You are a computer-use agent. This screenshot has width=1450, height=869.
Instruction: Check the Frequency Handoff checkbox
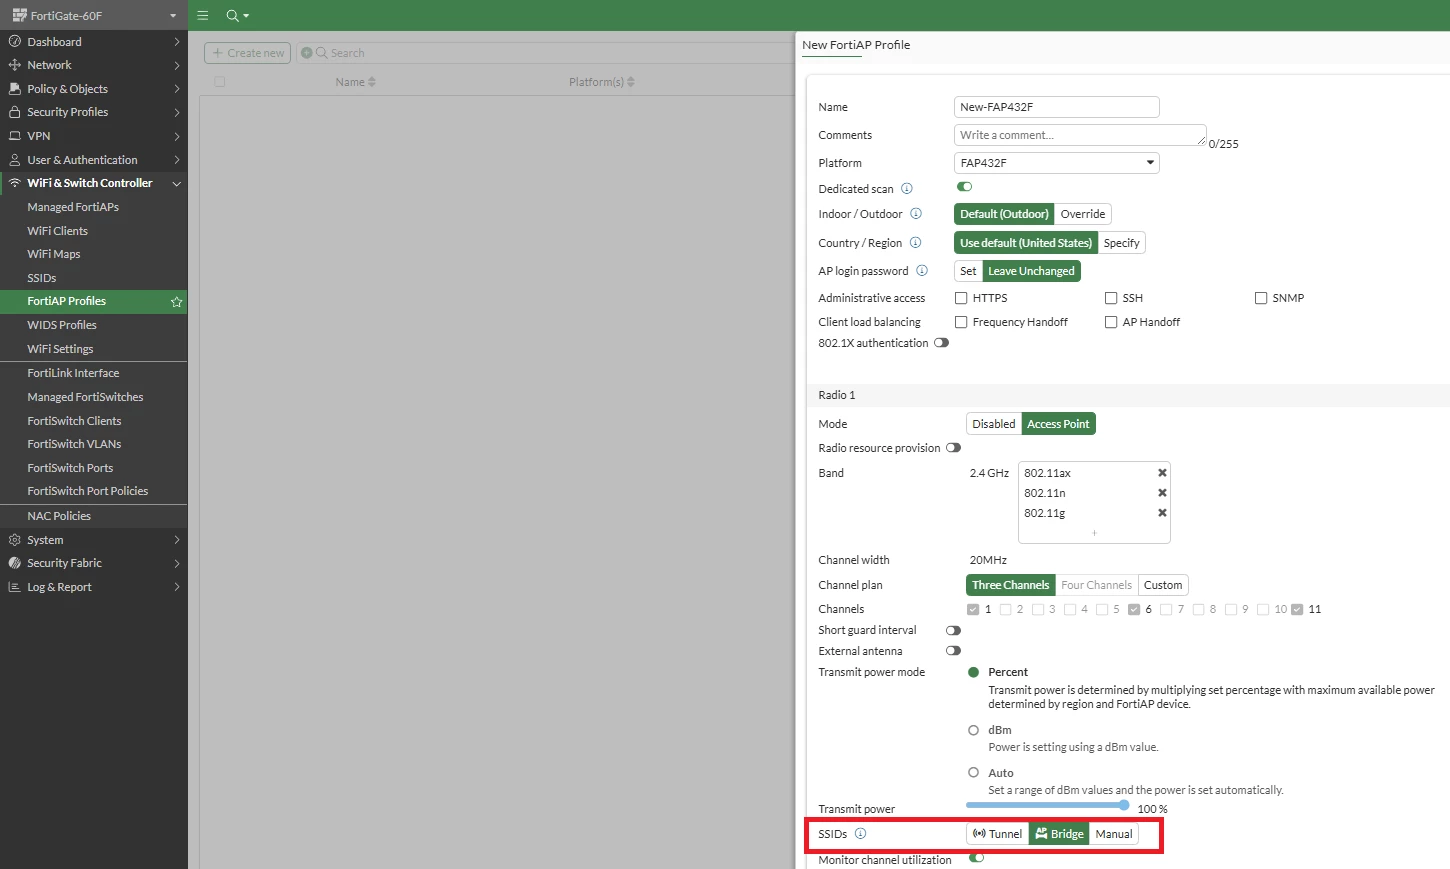(961, 322)
